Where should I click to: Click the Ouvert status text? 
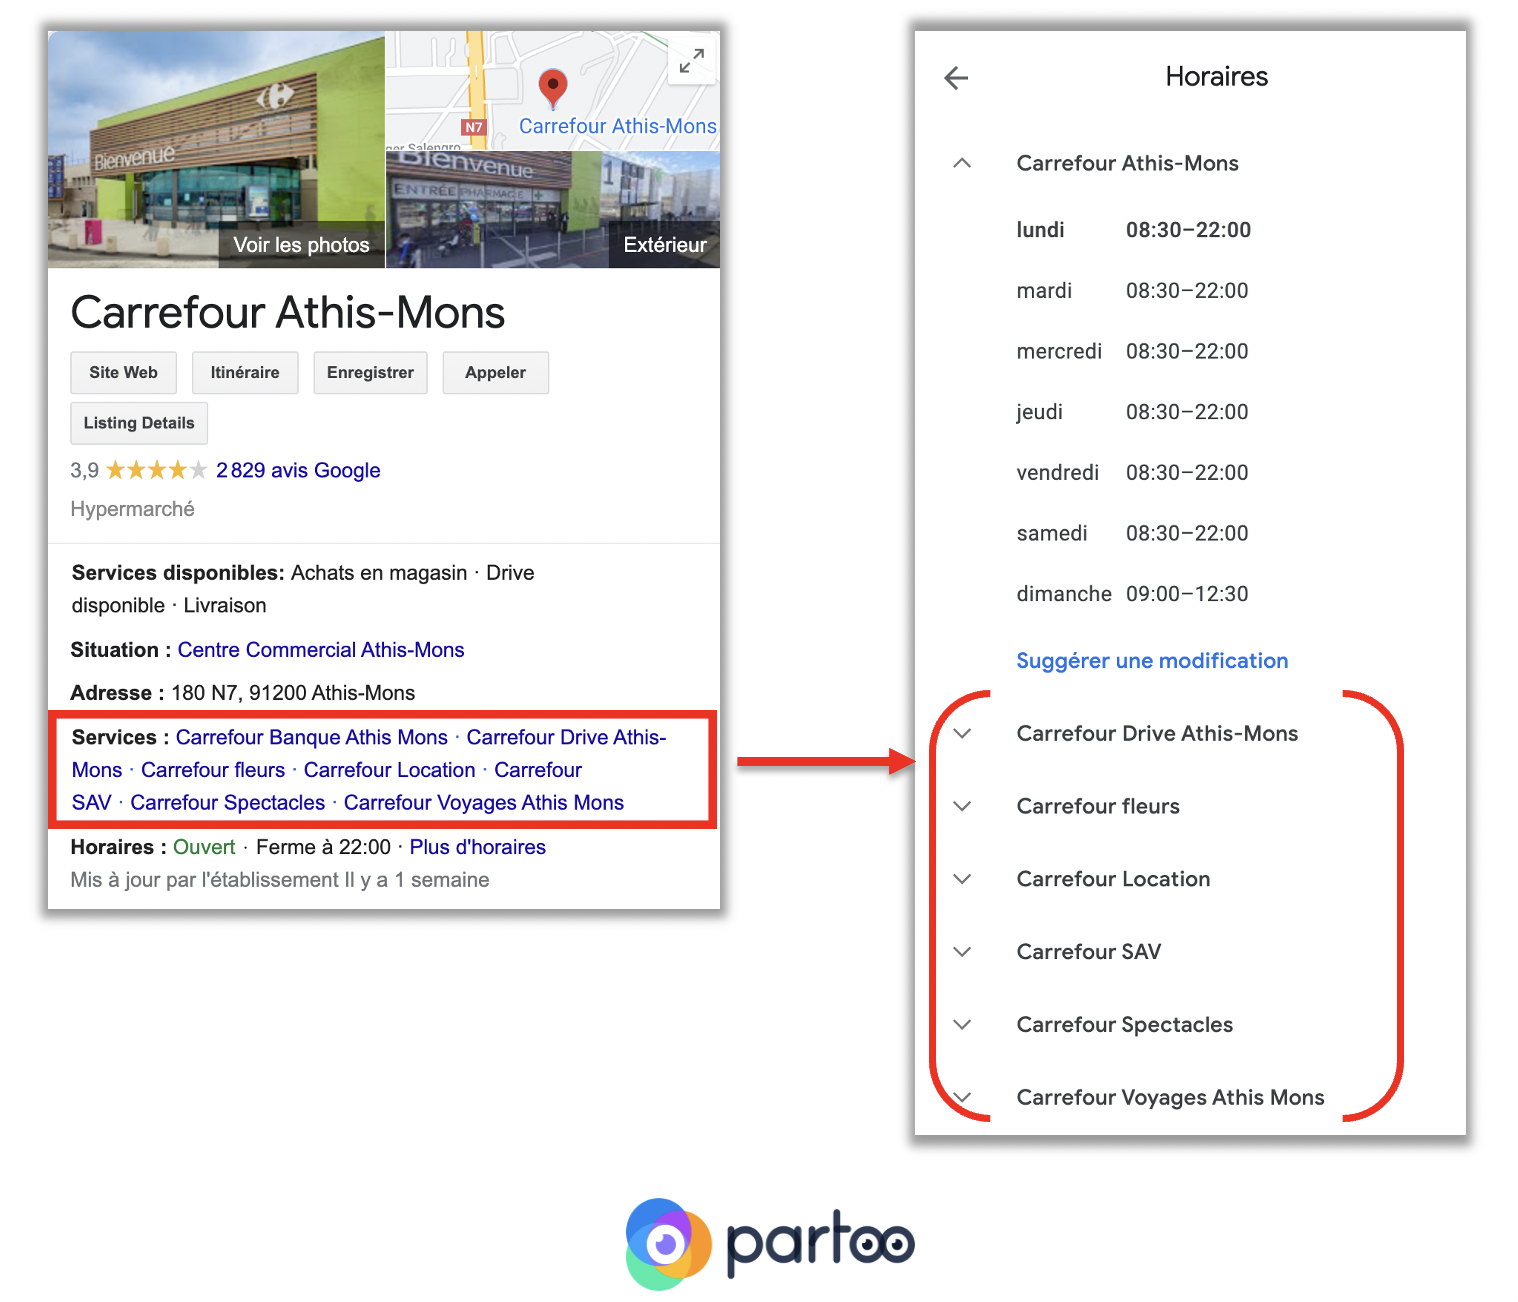(x=204, y=847)
